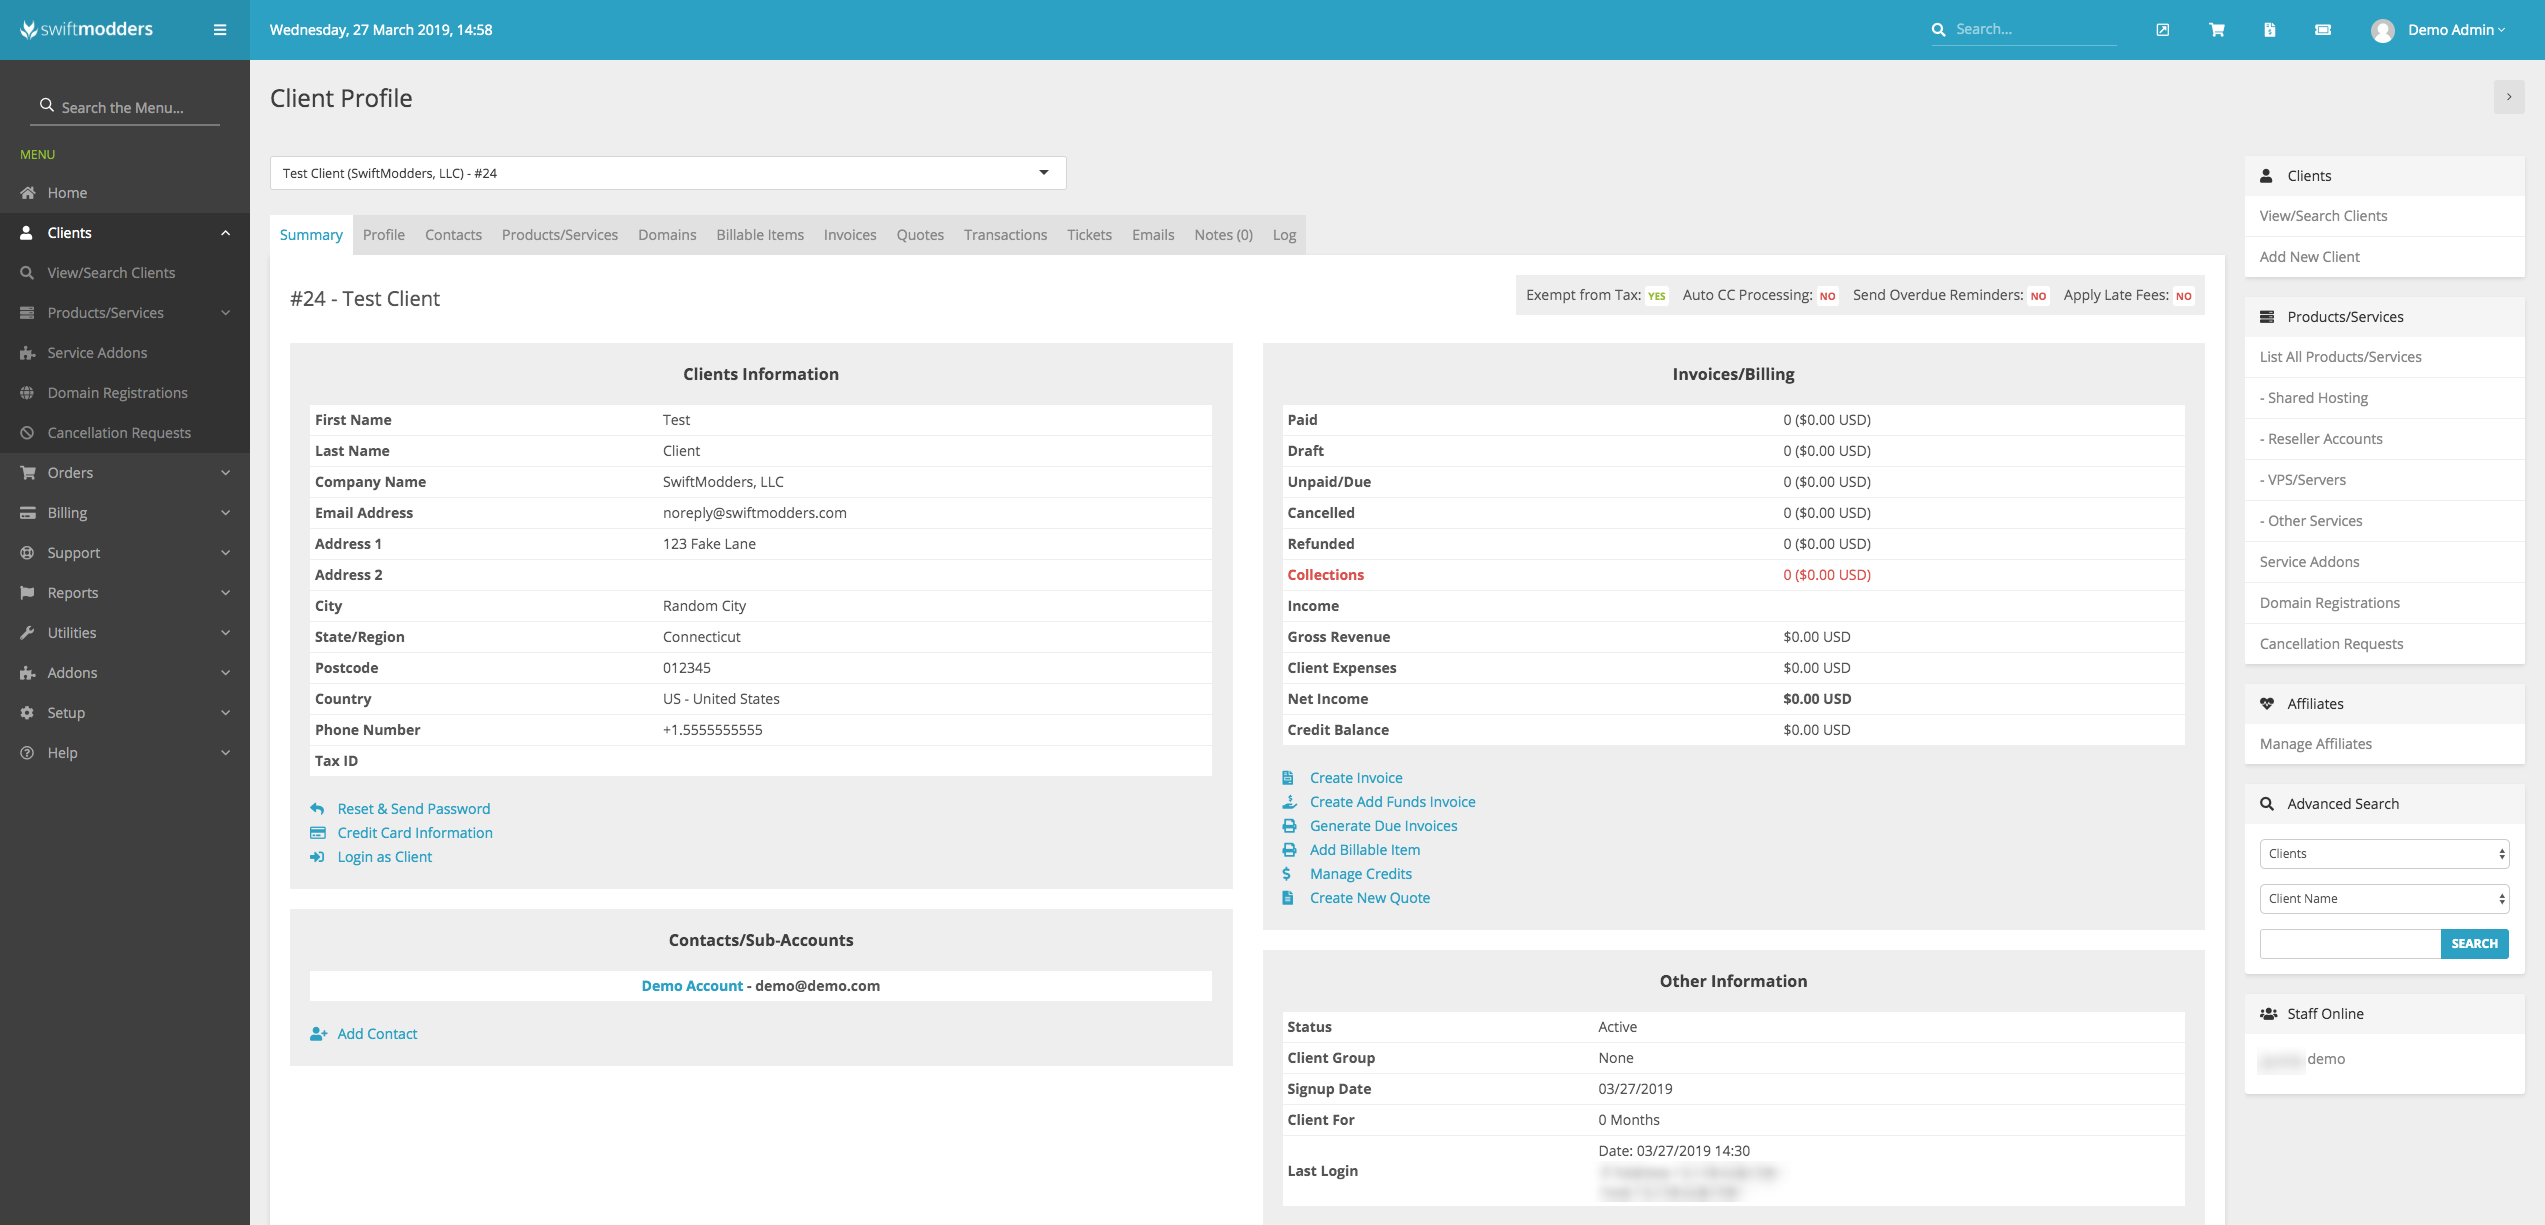
Task: Switch to the Invoices tab
Action: coord(849,235)
